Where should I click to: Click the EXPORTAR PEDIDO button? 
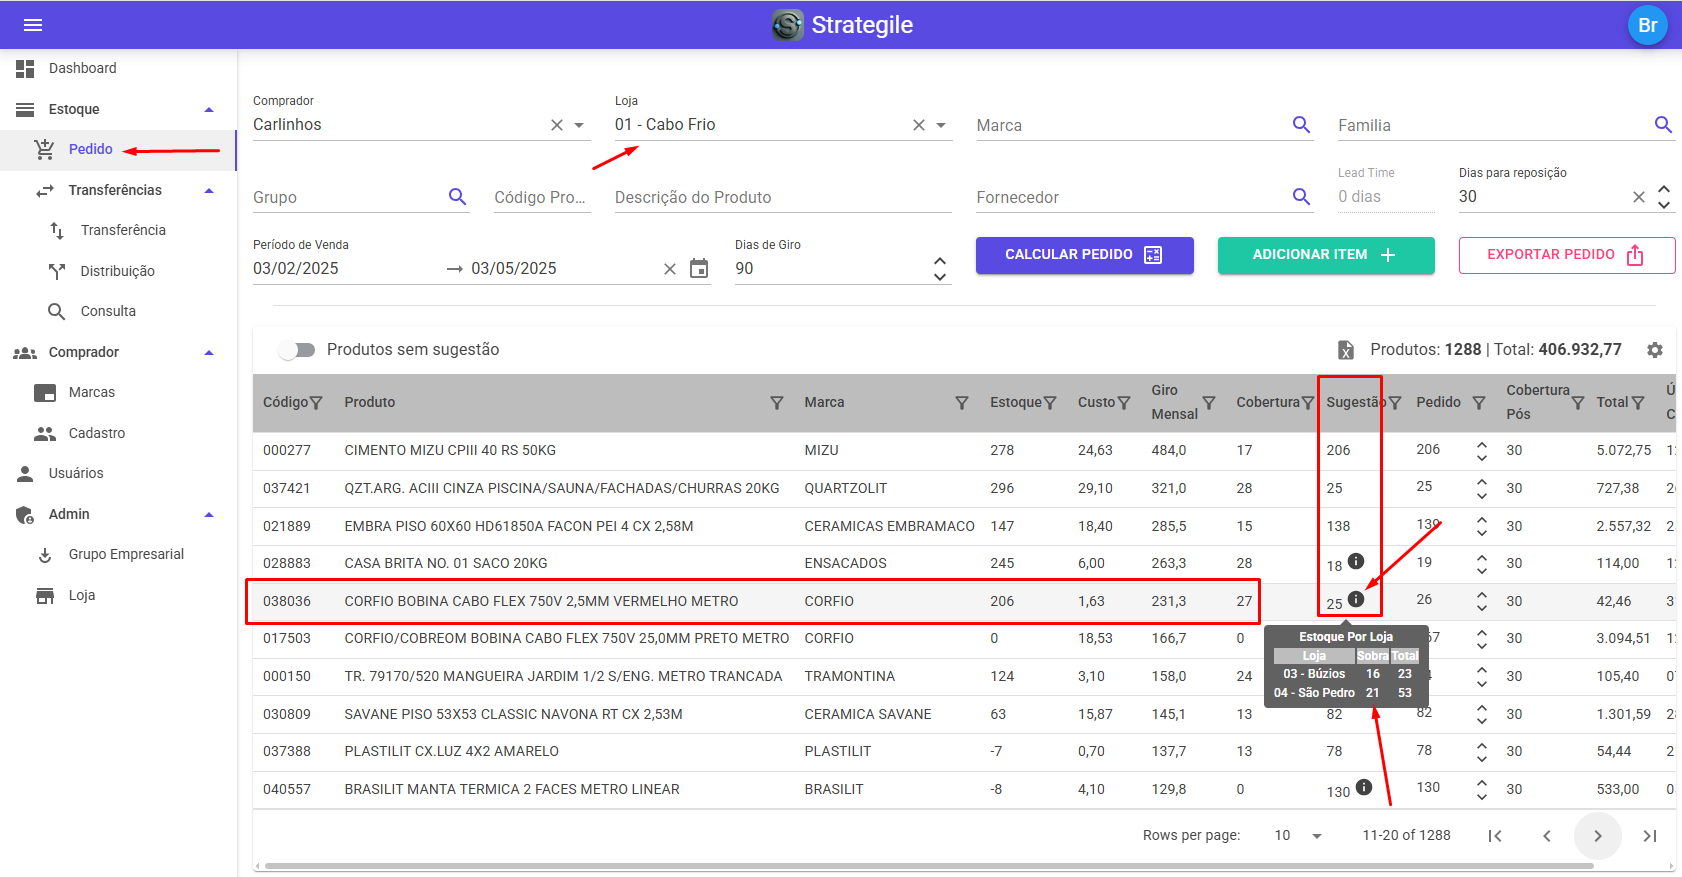(x=1566, y=255)
